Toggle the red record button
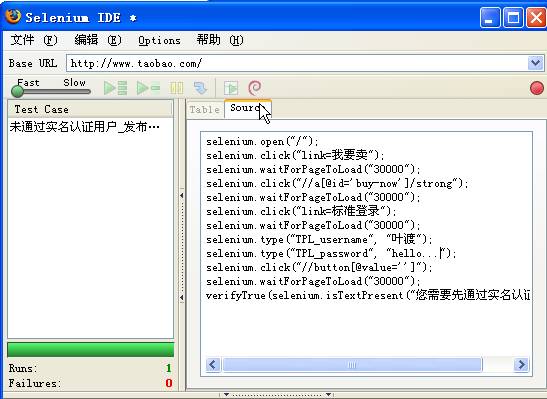Viewport: 547px width, 399px height. click(537, 88)
